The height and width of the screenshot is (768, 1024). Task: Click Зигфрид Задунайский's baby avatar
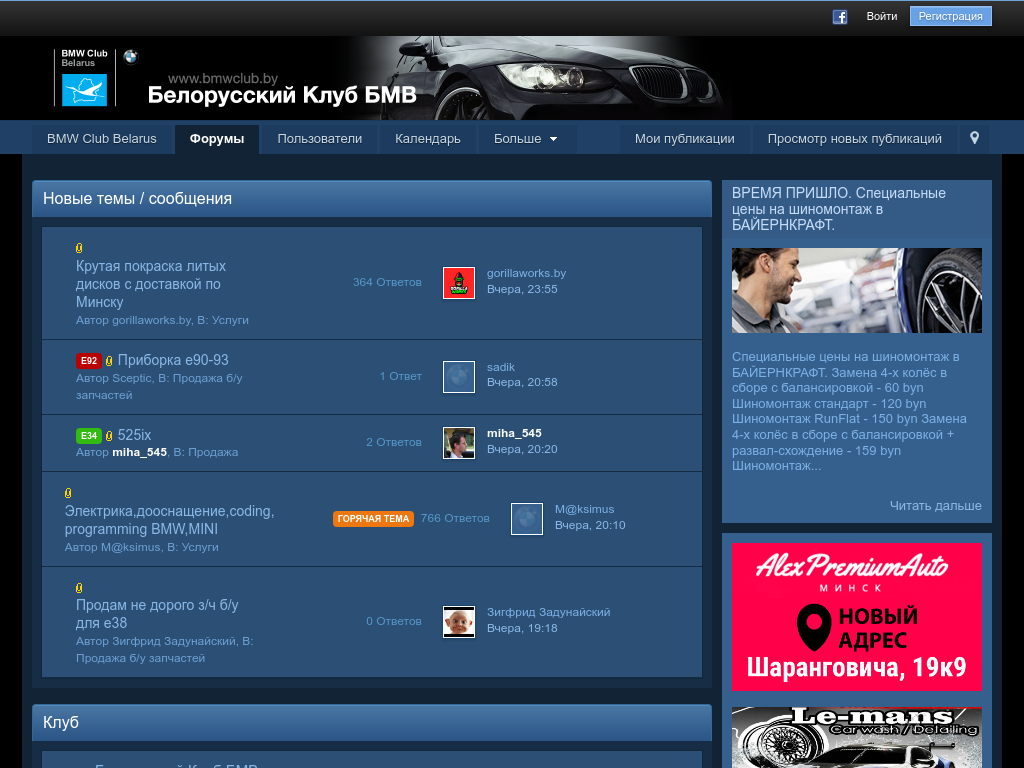pyautogui.click(x=459, y=622)
